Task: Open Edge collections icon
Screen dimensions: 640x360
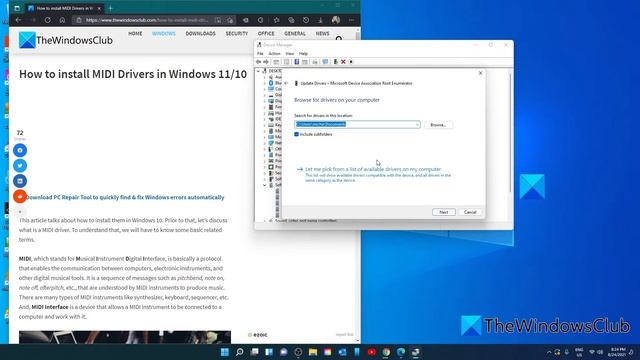Action: 291,20
